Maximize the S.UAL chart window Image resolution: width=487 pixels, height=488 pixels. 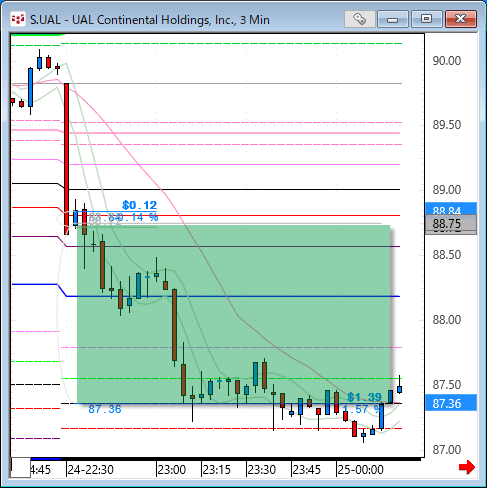[426, 19]
